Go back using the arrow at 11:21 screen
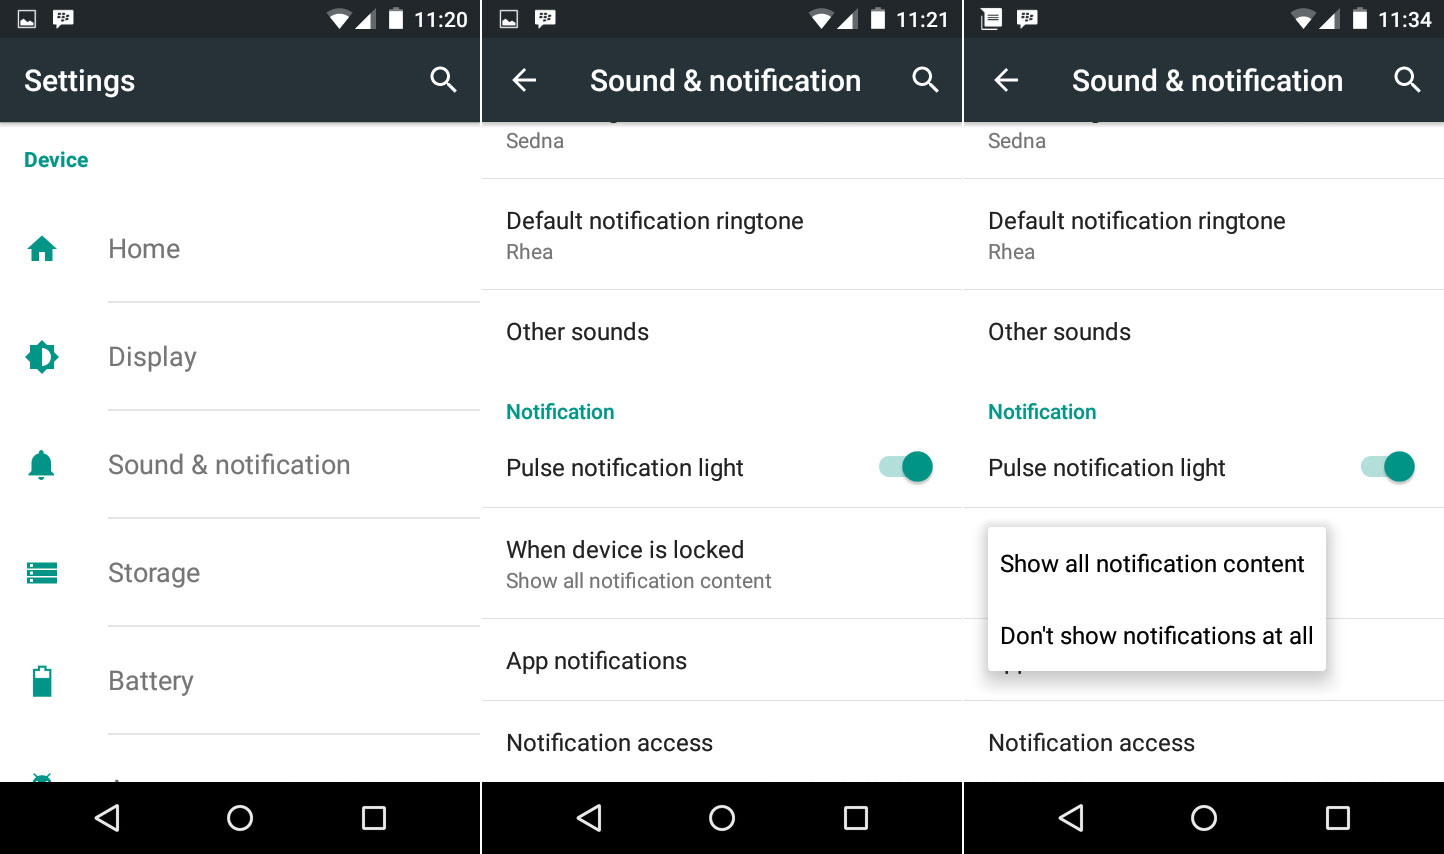This screenshot has height=854, width=1444. point(524,80)
